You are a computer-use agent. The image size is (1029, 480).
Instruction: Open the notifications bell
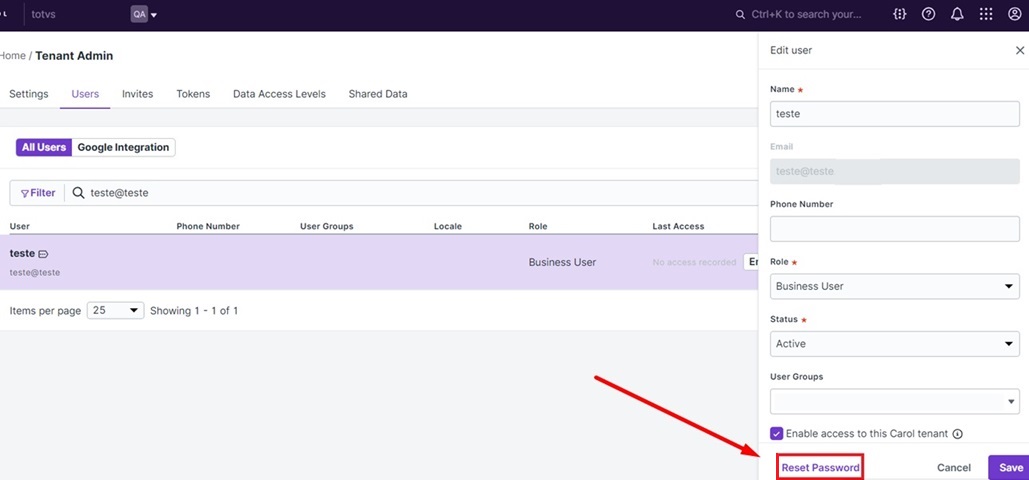point(957,14)
